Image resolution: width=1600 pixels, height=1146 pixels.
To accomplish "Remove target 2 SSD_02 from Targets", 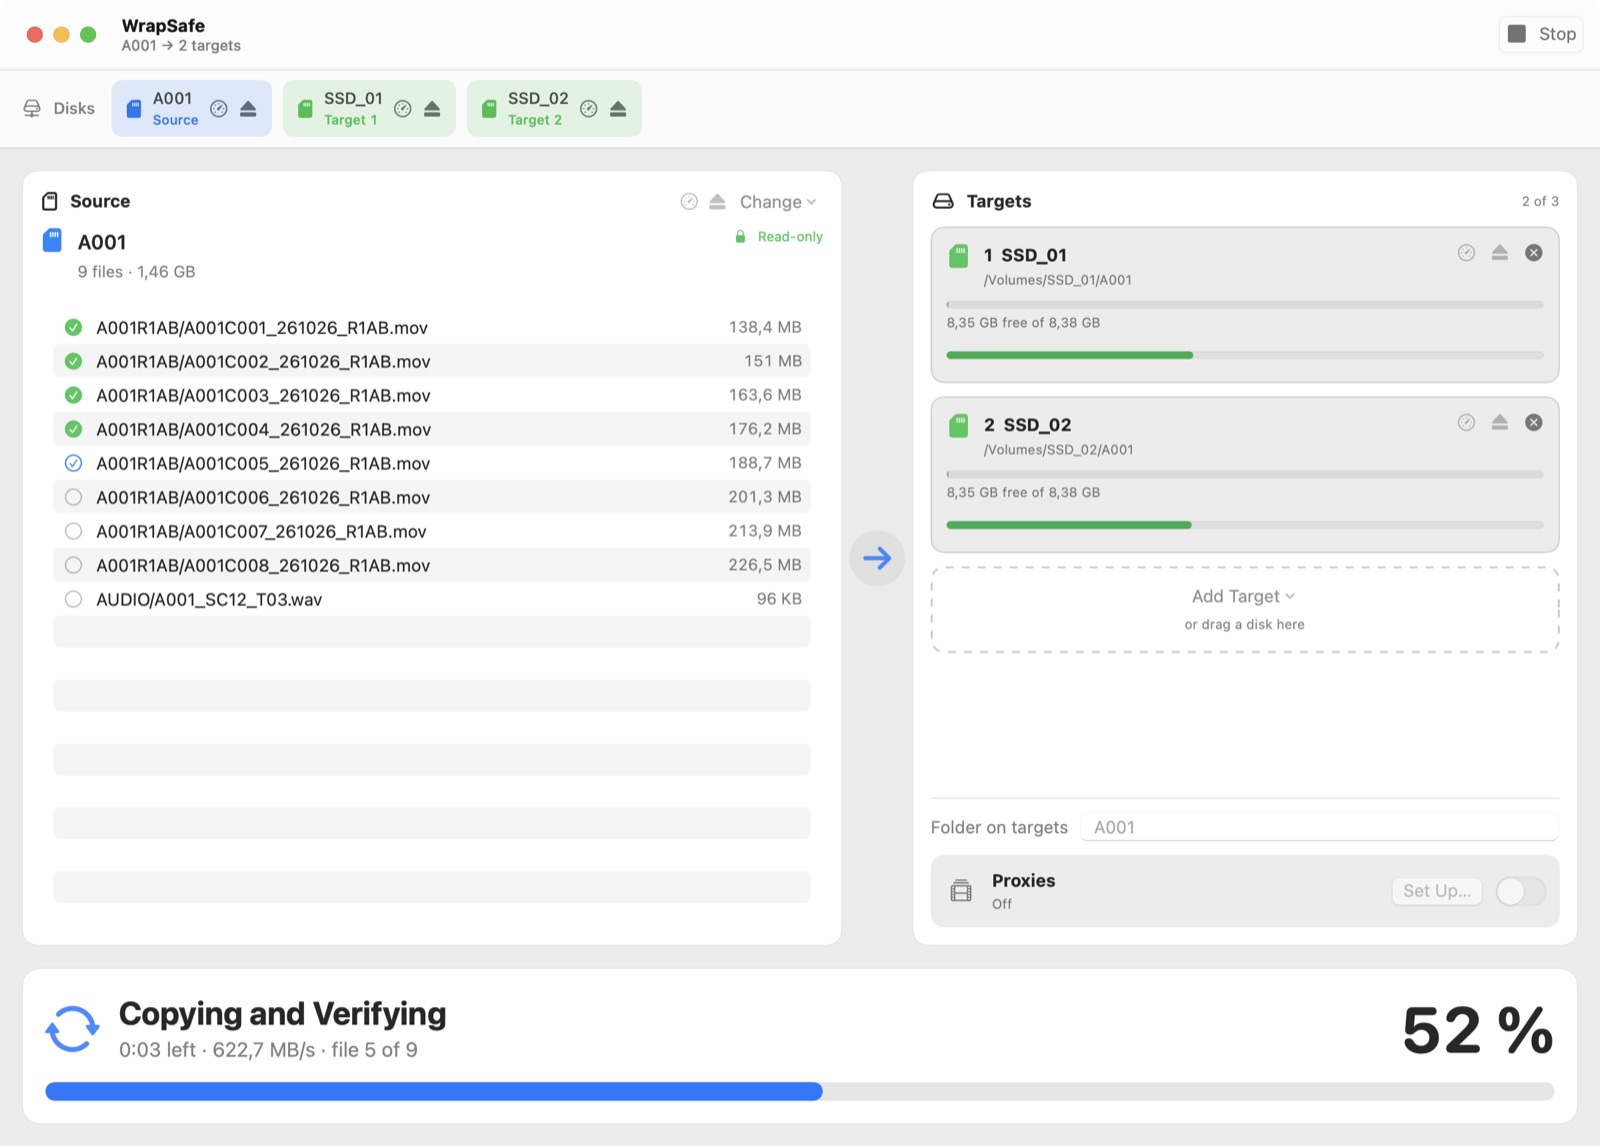I will click(1533, 423).
